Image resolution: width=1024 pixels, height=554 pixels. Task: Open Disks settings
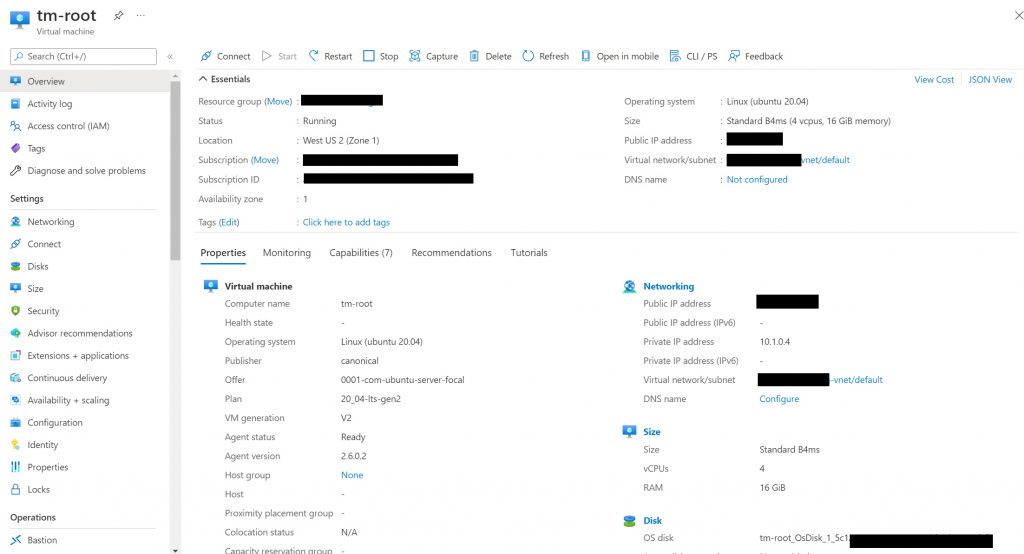coord(37,267)
